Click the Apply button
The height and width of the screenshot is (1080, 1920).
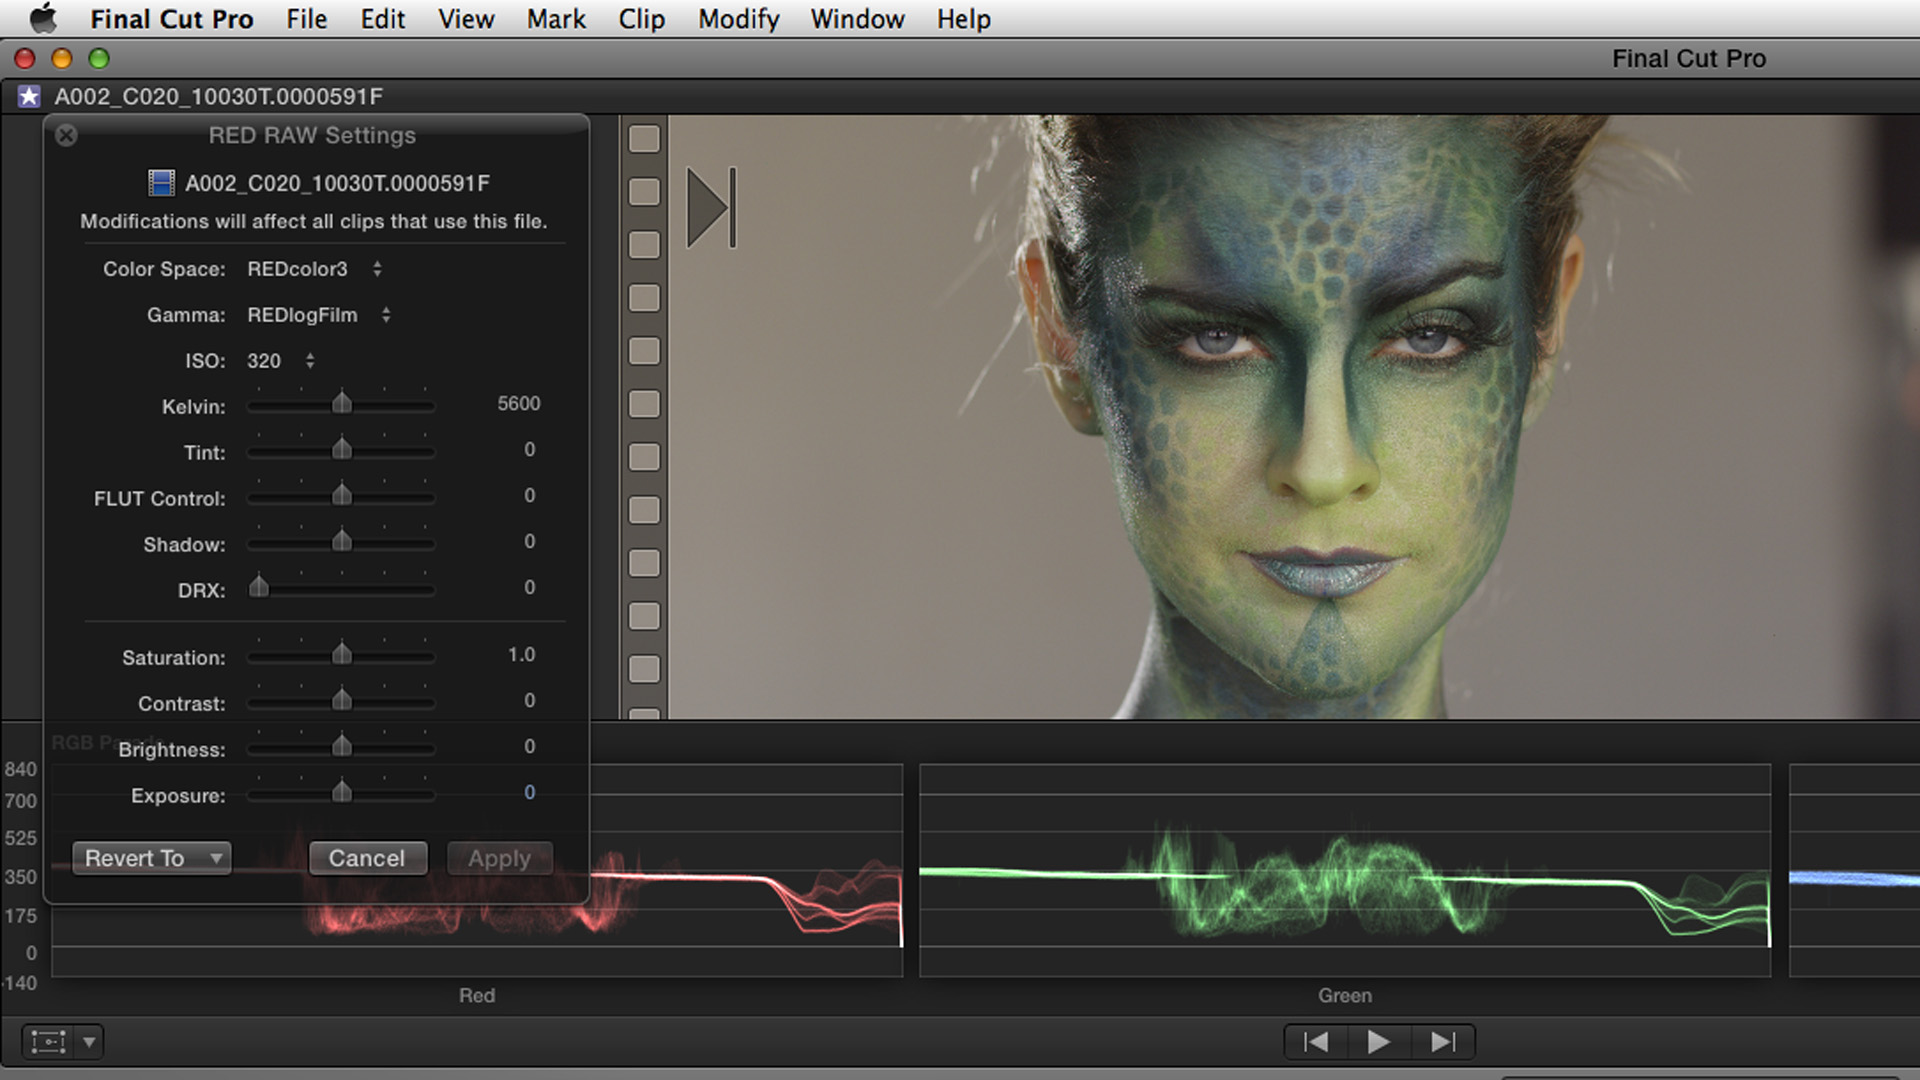coord(499,858)
